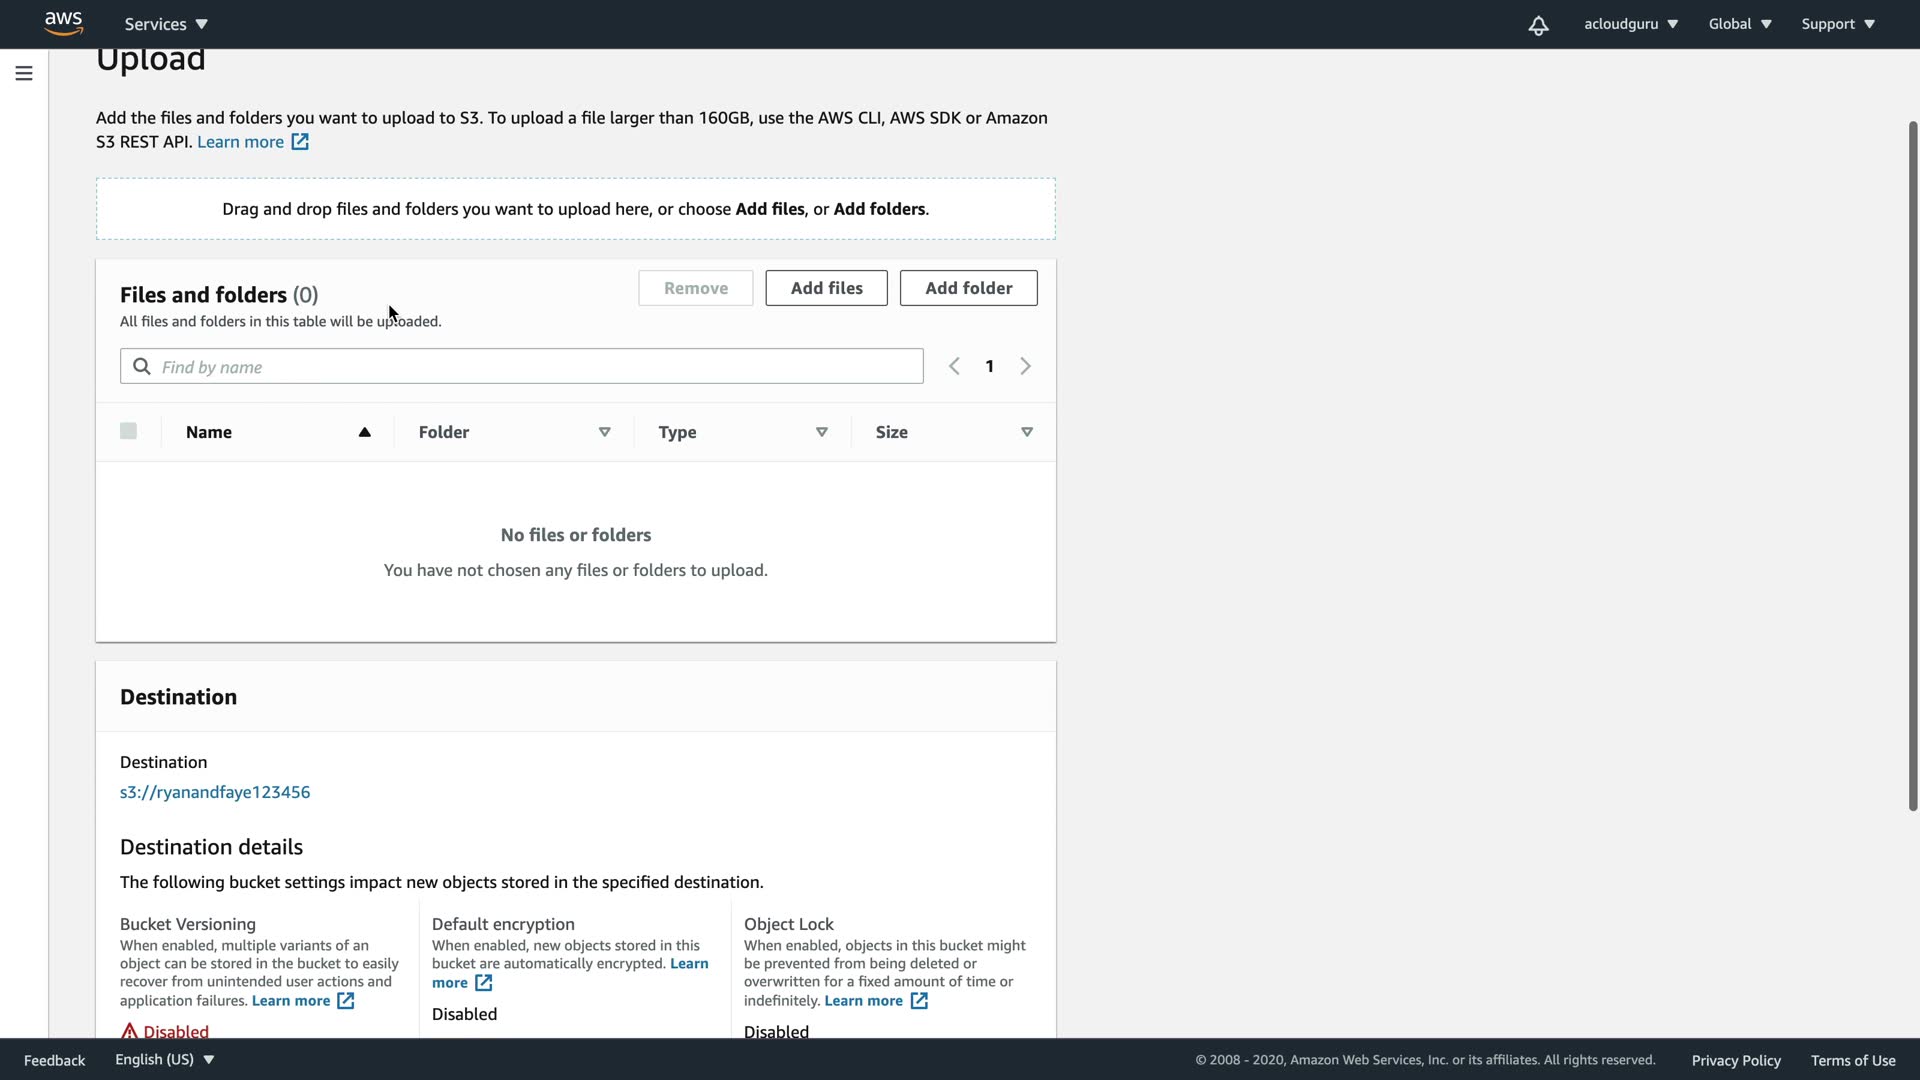
Task: Click the AWS logo home icon
Action: pos(63,23)
